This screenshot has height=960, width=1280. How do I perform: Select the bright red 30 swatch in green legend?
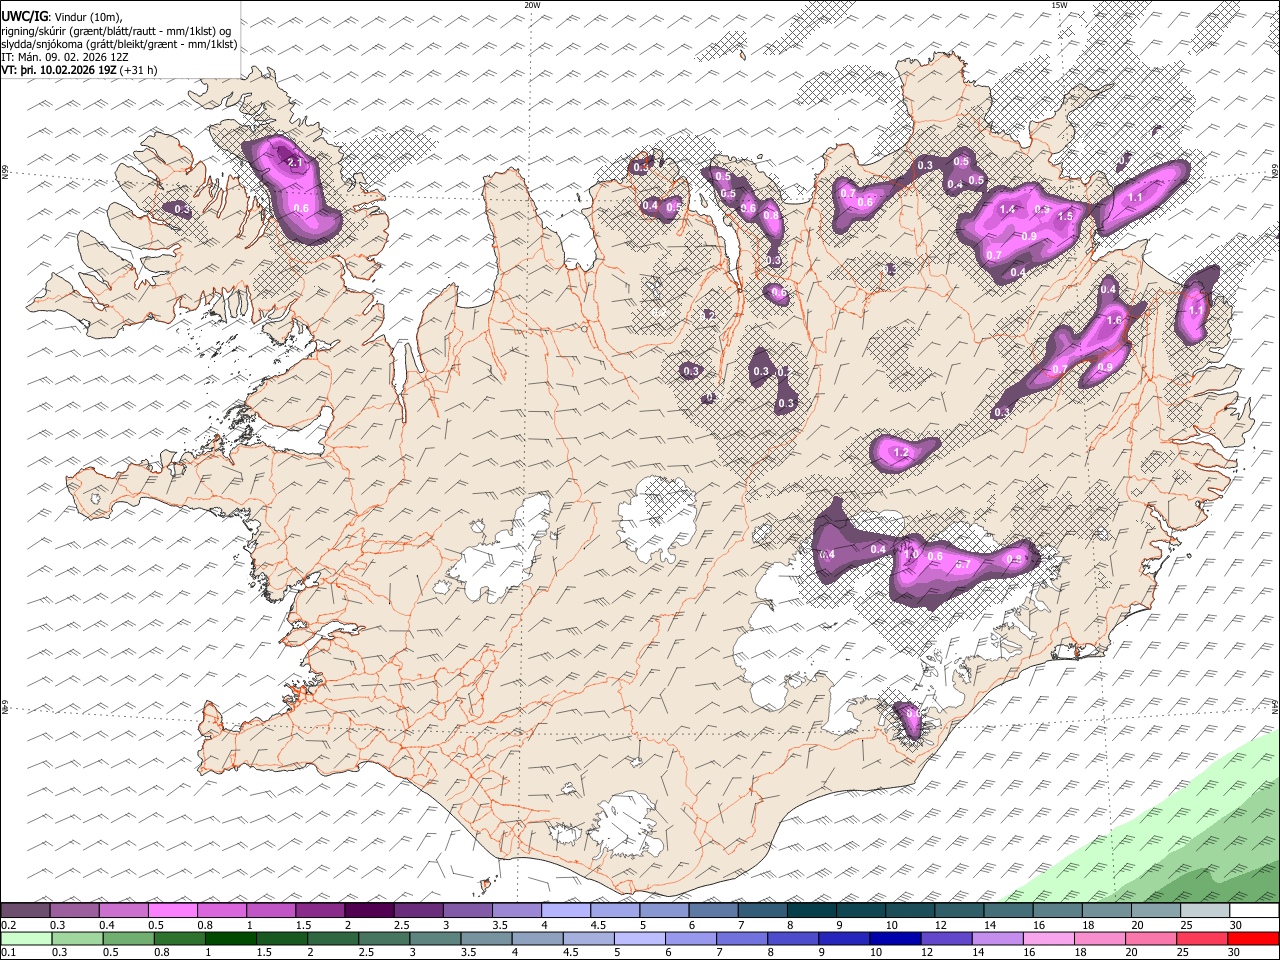coord(1253,938)
